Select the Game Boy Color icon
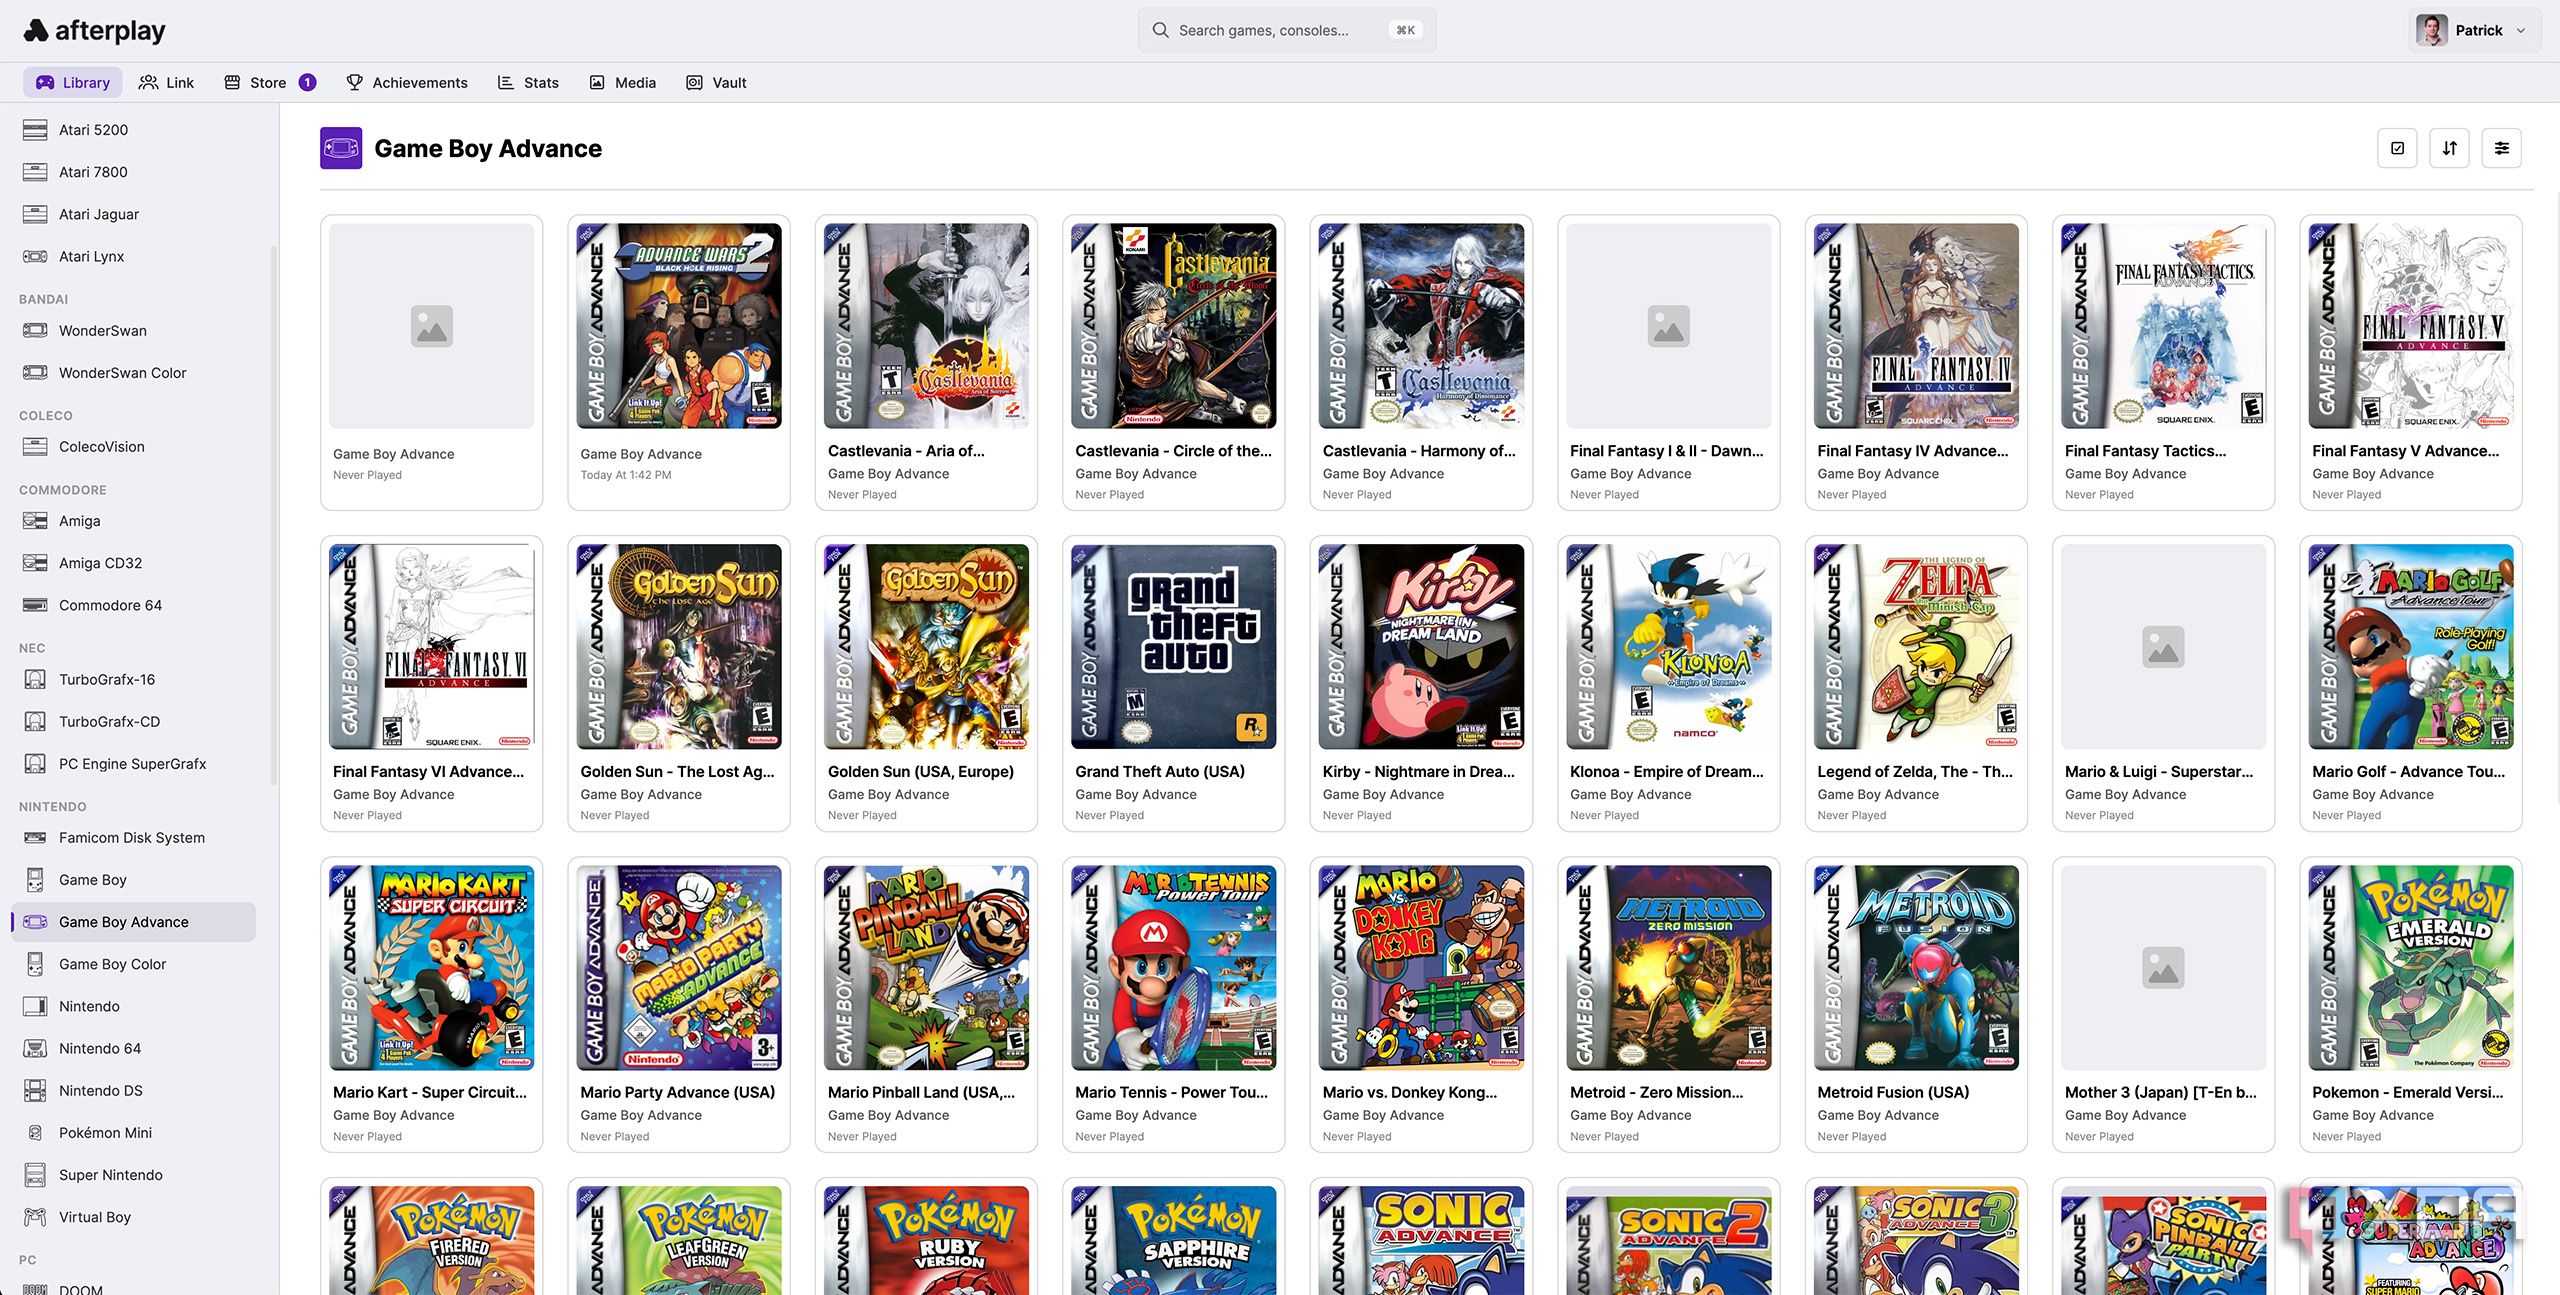Image resolution: width=2560 pixels, height=1295 pixels. click(35, 965)
